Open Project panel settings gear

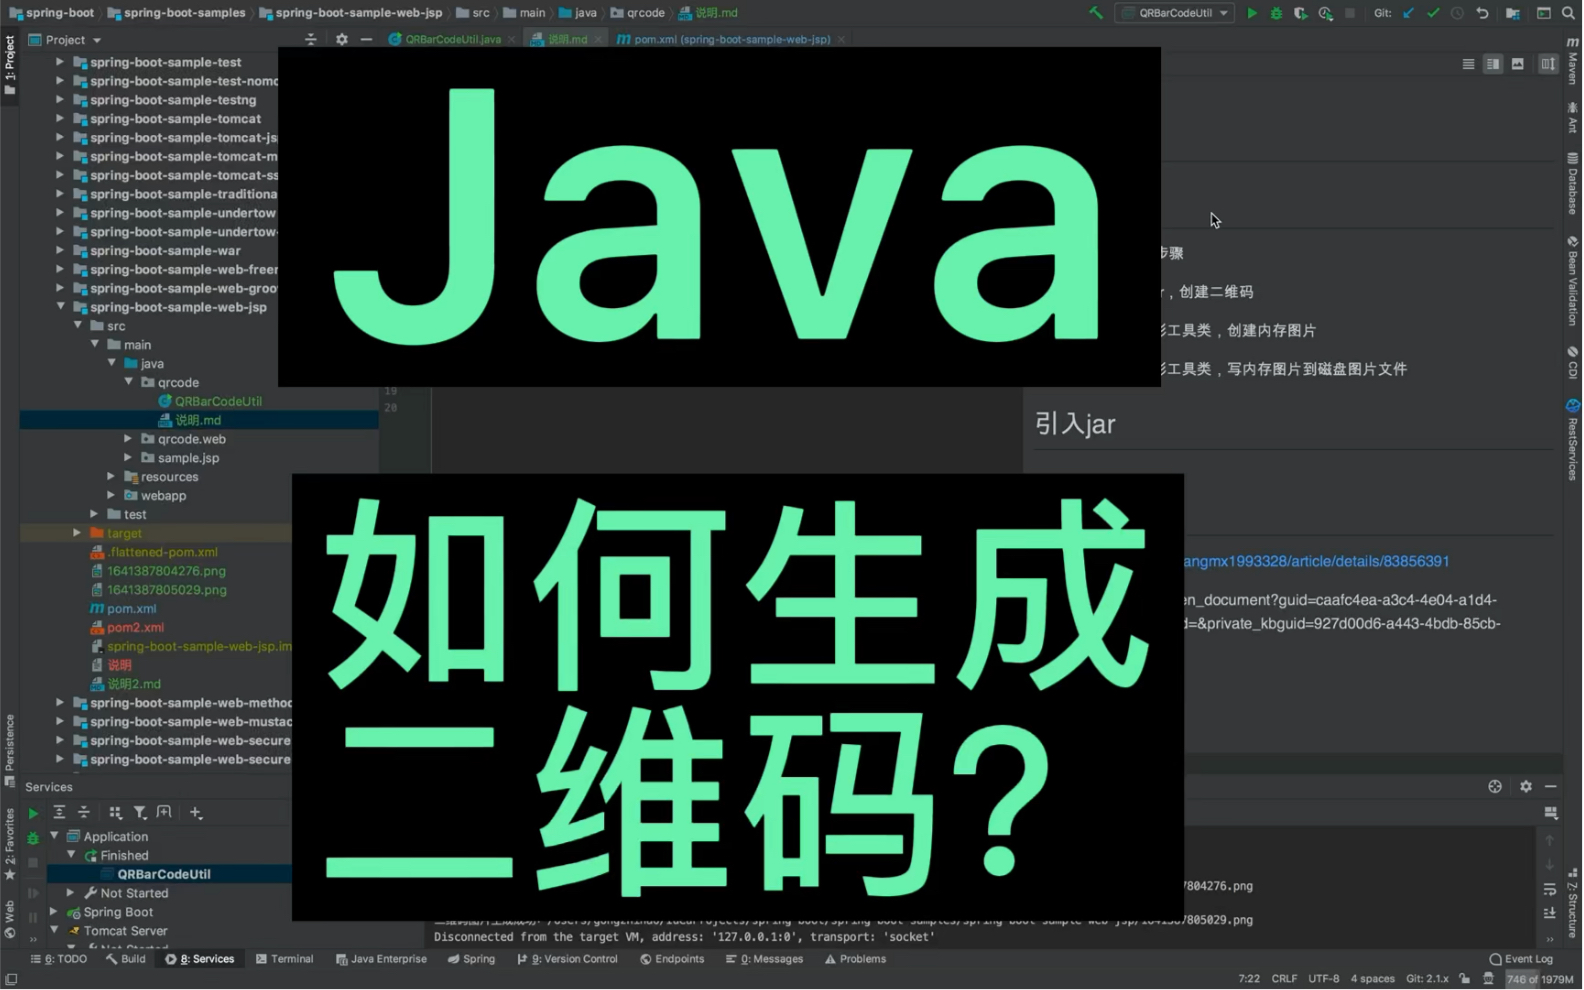pyautogui.click(x=342, y=40)
